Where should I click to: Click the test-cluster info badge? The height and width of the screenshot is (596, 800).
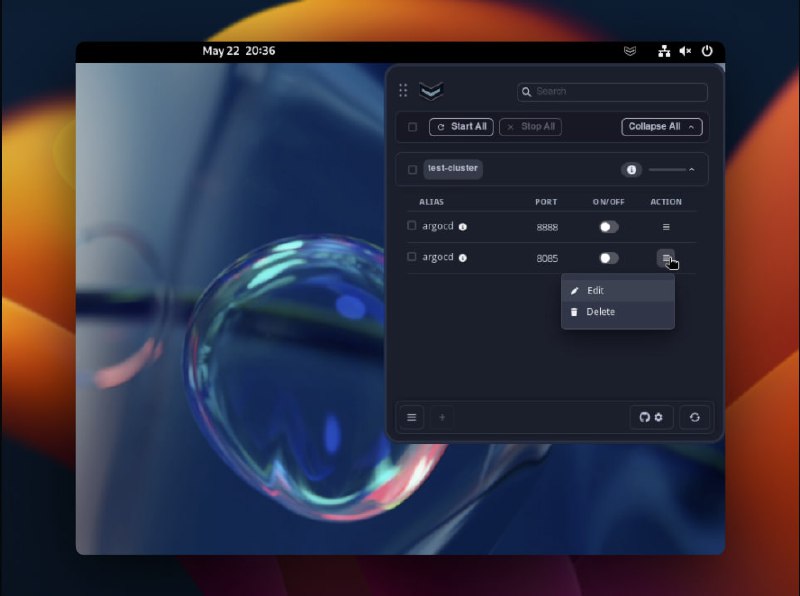point(631,170)
